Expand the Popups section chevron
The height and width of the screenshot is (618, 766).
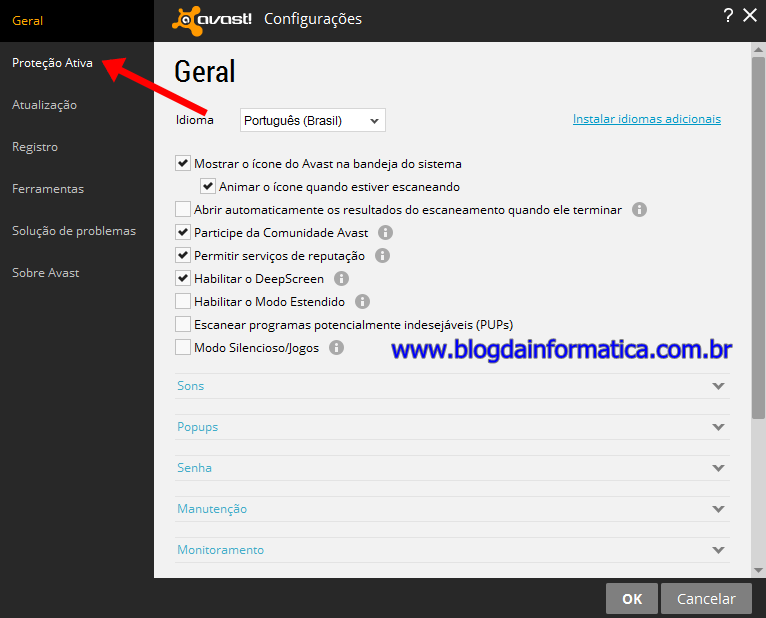(718, 427)
